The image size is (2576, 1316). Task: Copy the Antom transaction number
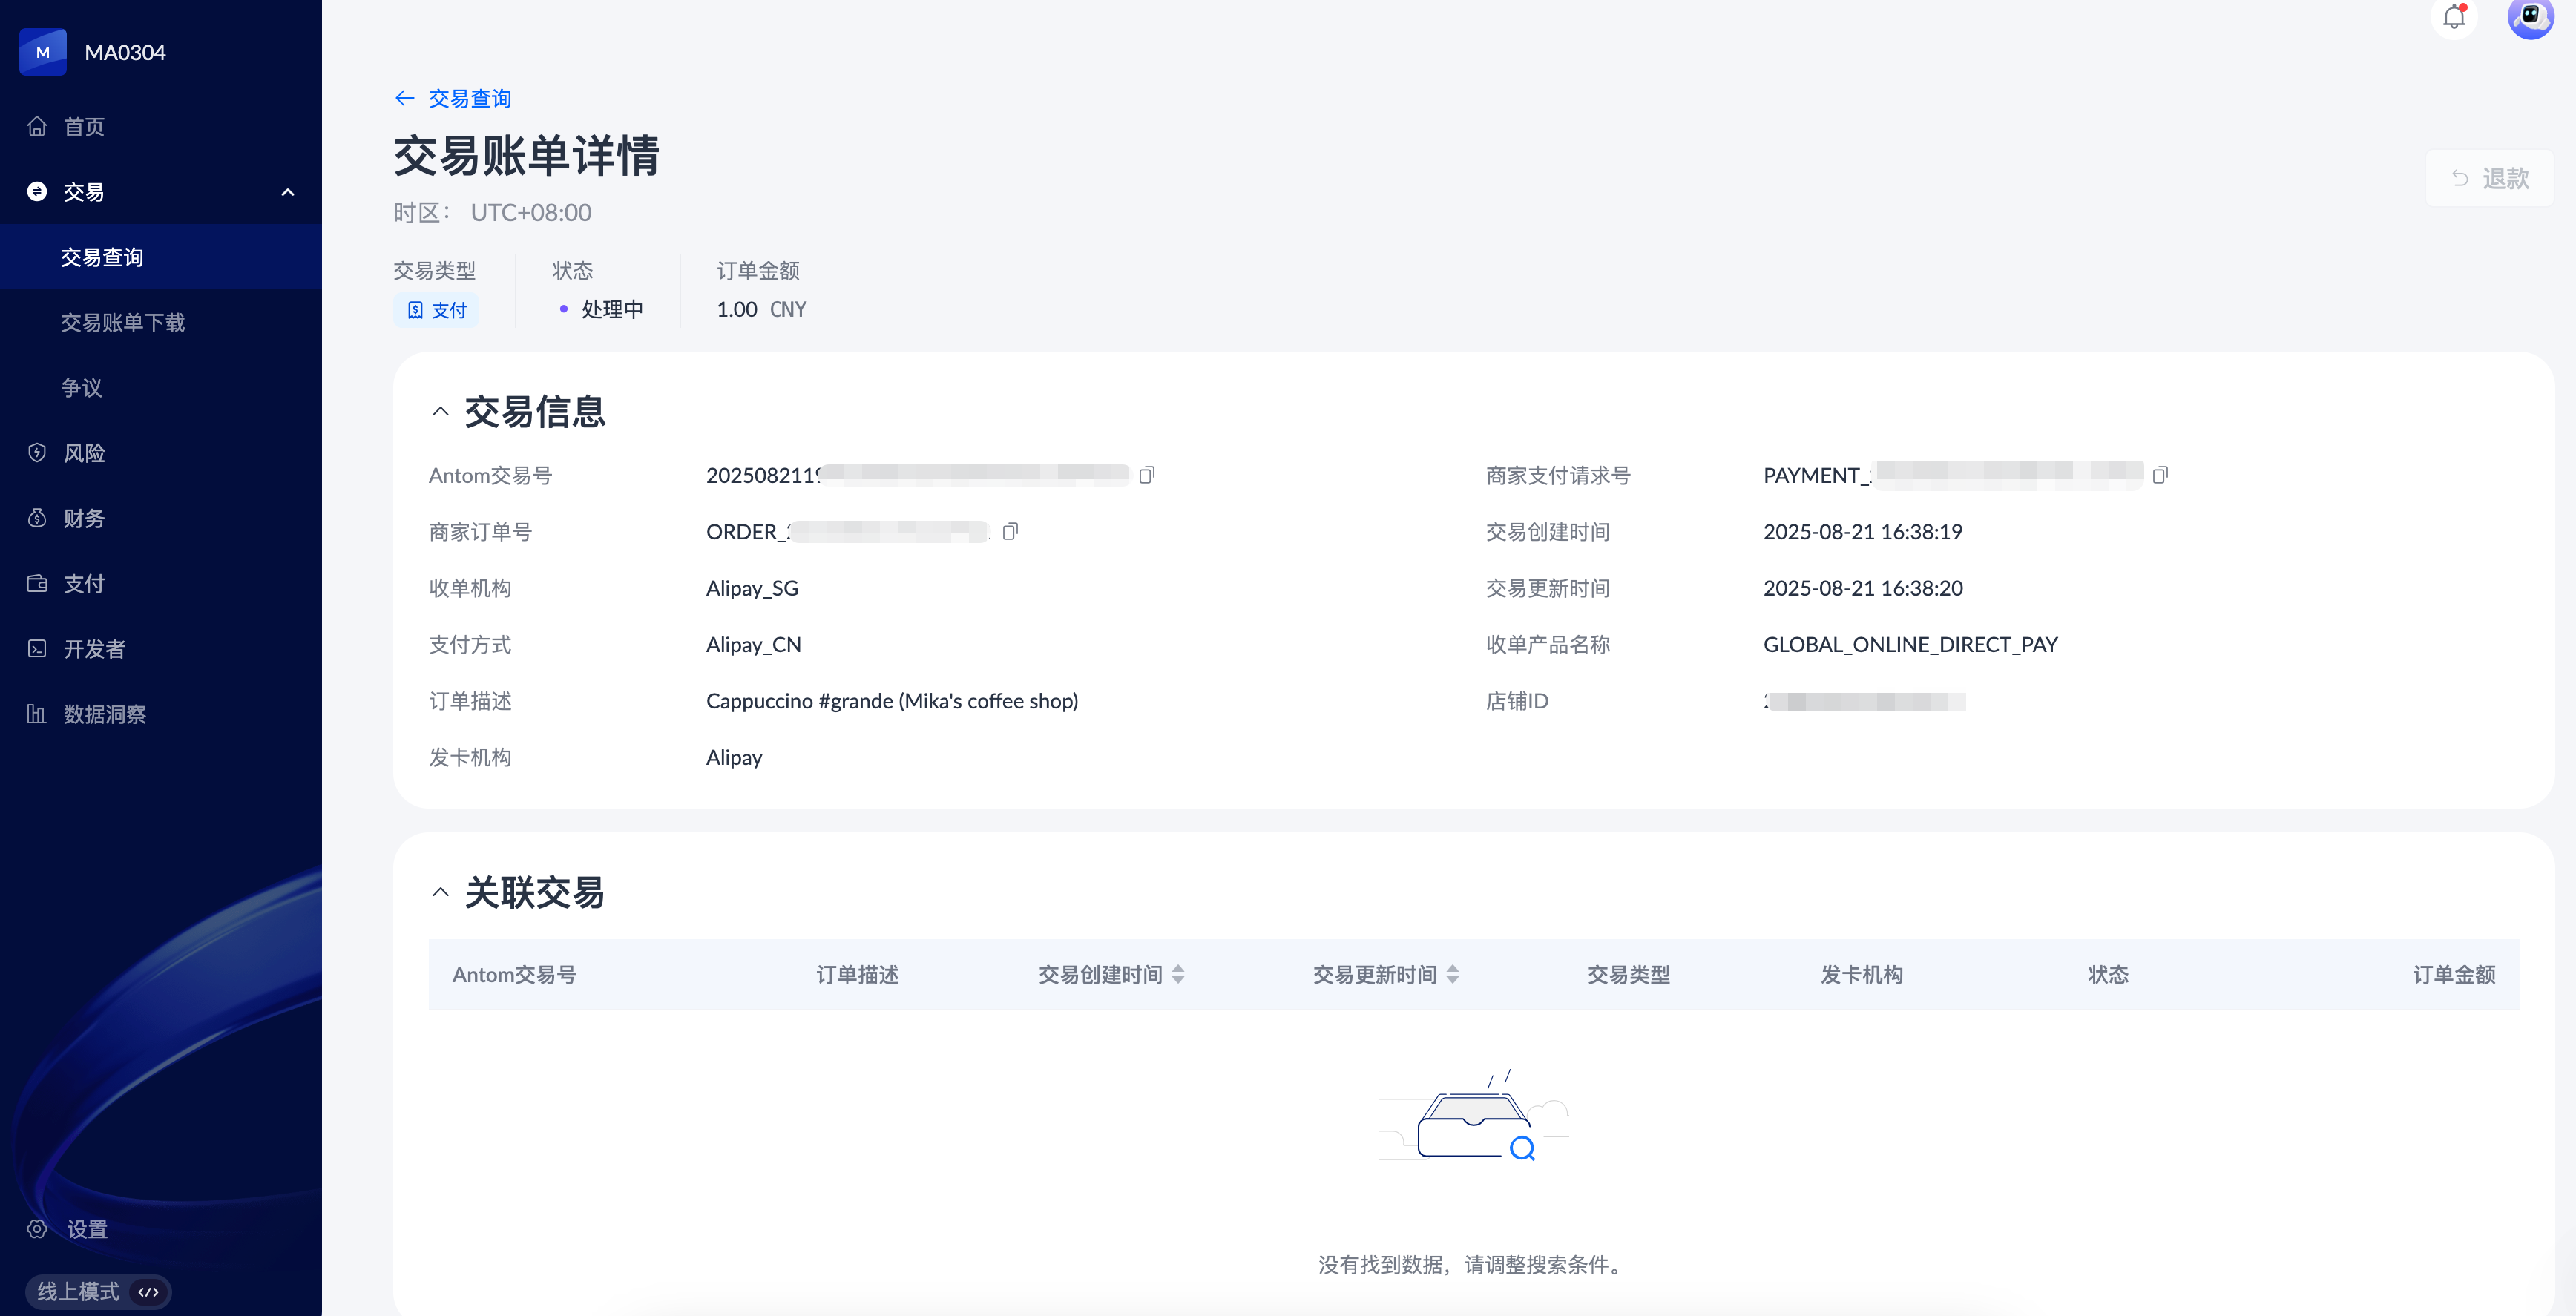click(x=1146, y=475)
